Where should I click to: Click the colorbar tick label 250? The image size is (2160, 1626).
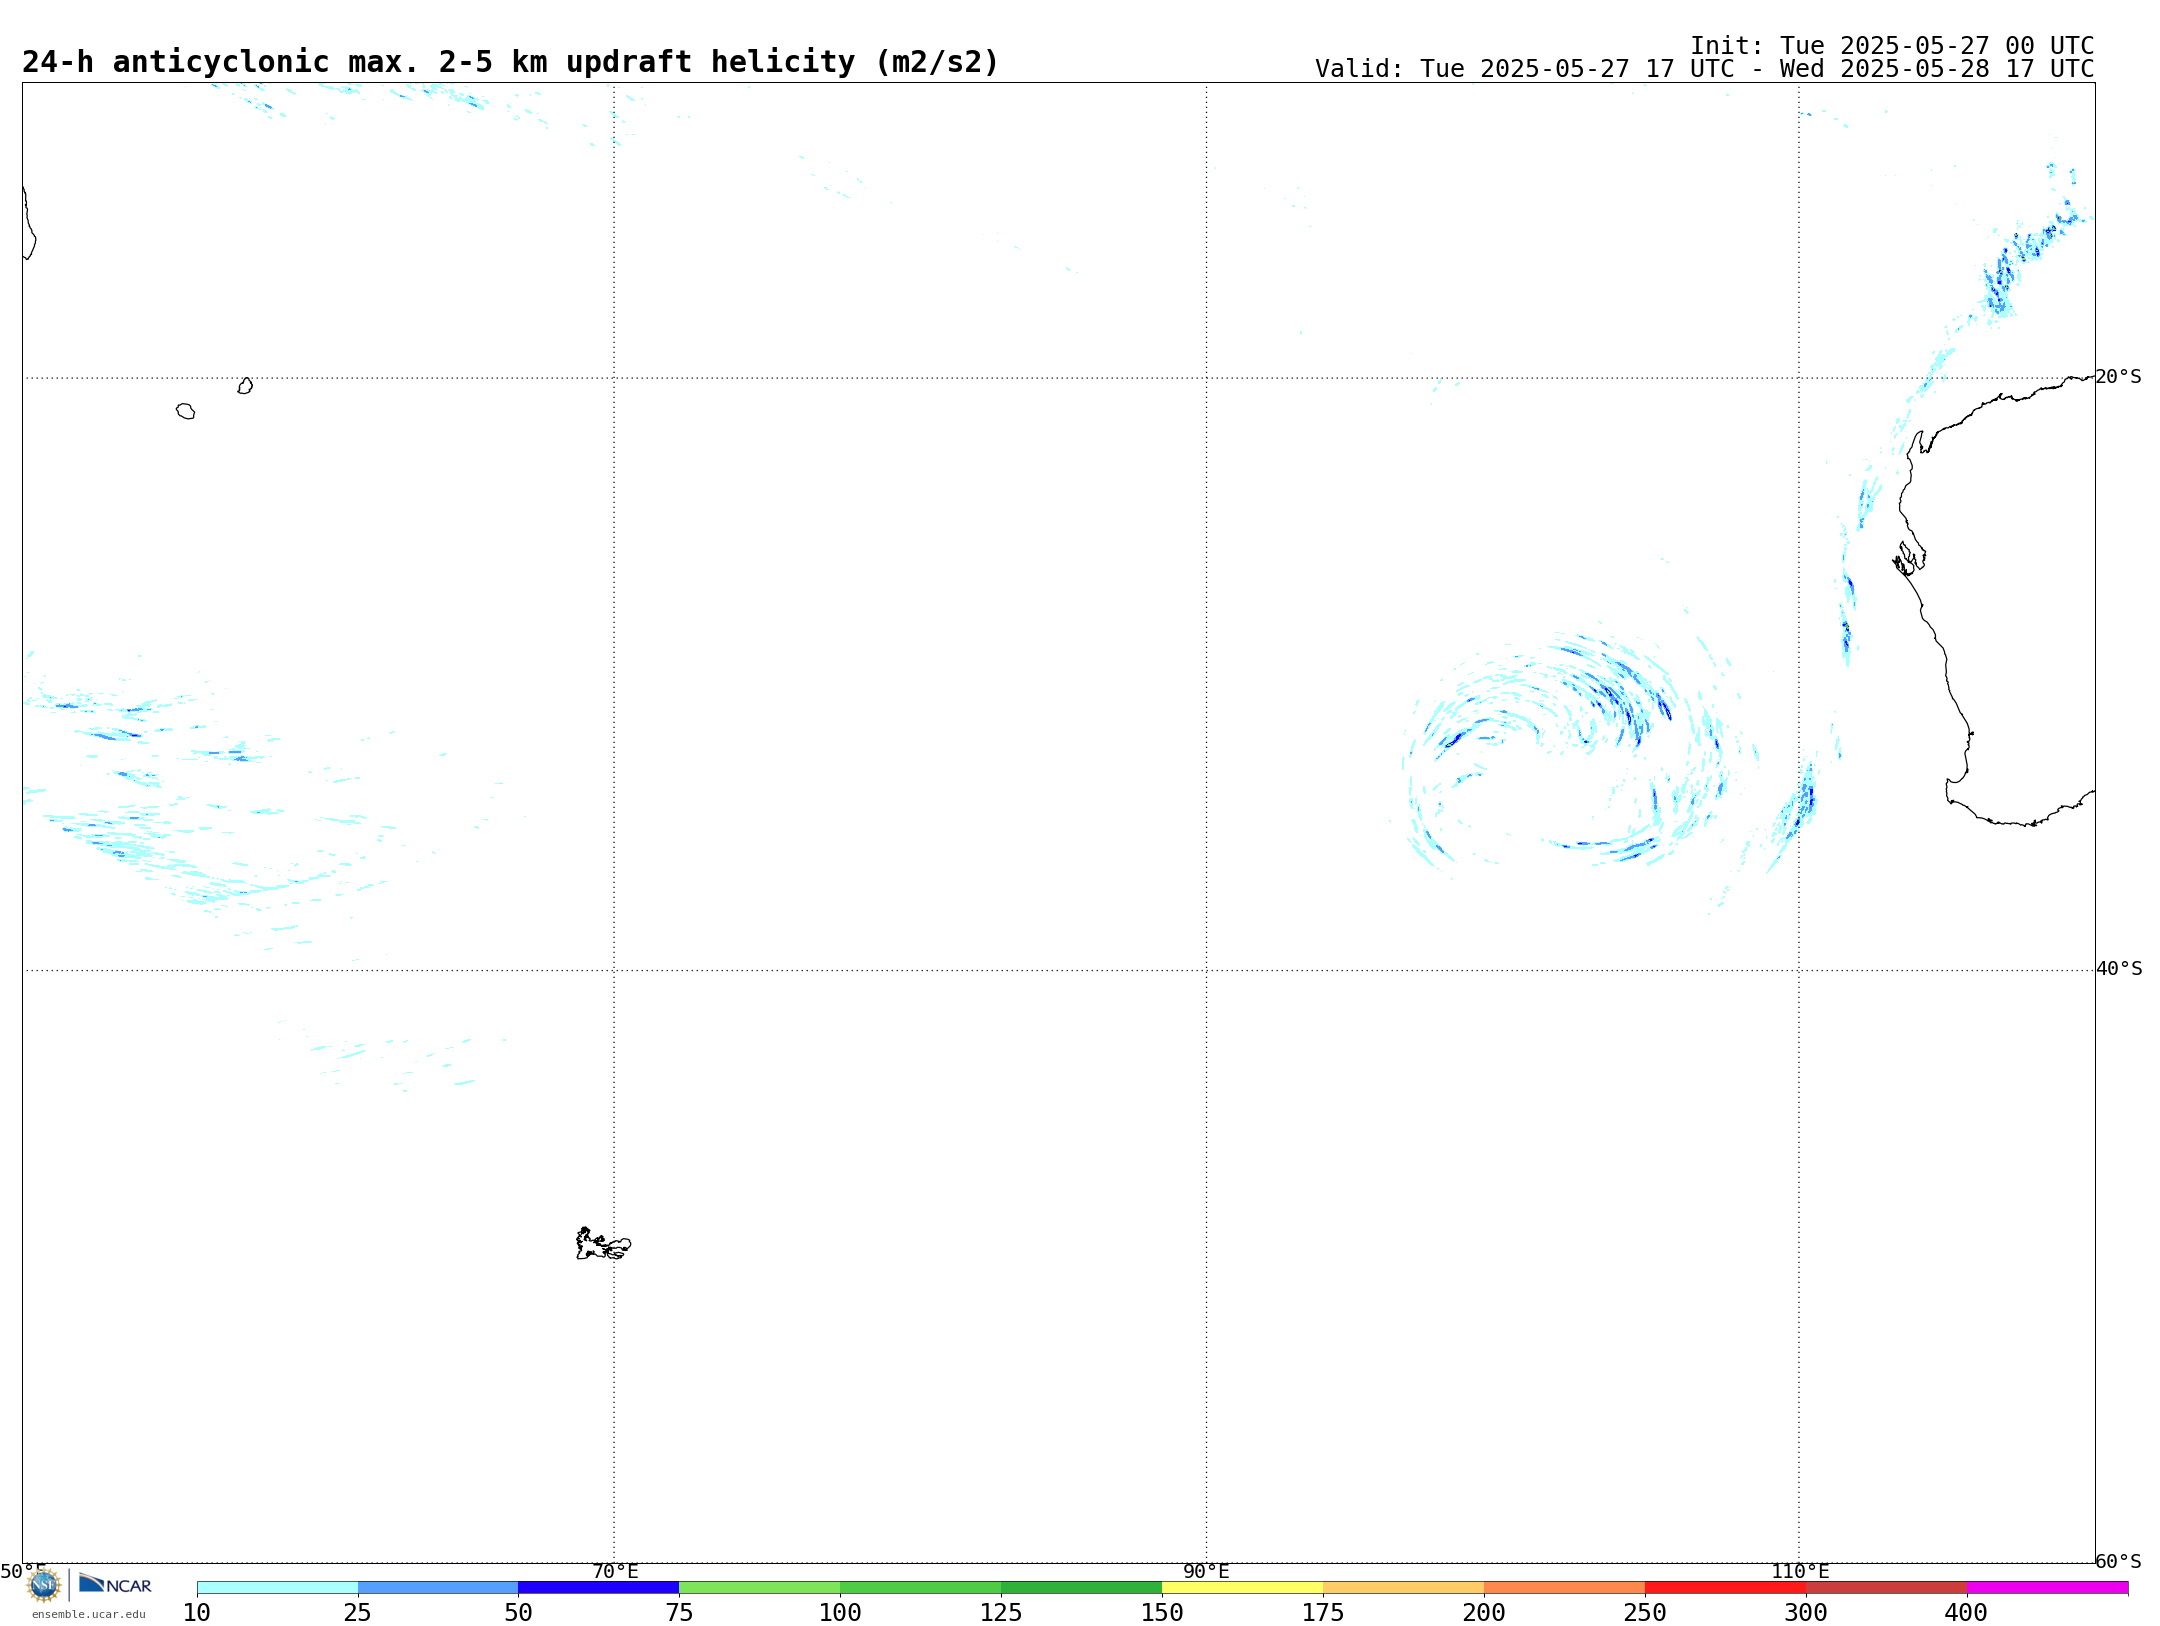click(x=1646, y=1613)
